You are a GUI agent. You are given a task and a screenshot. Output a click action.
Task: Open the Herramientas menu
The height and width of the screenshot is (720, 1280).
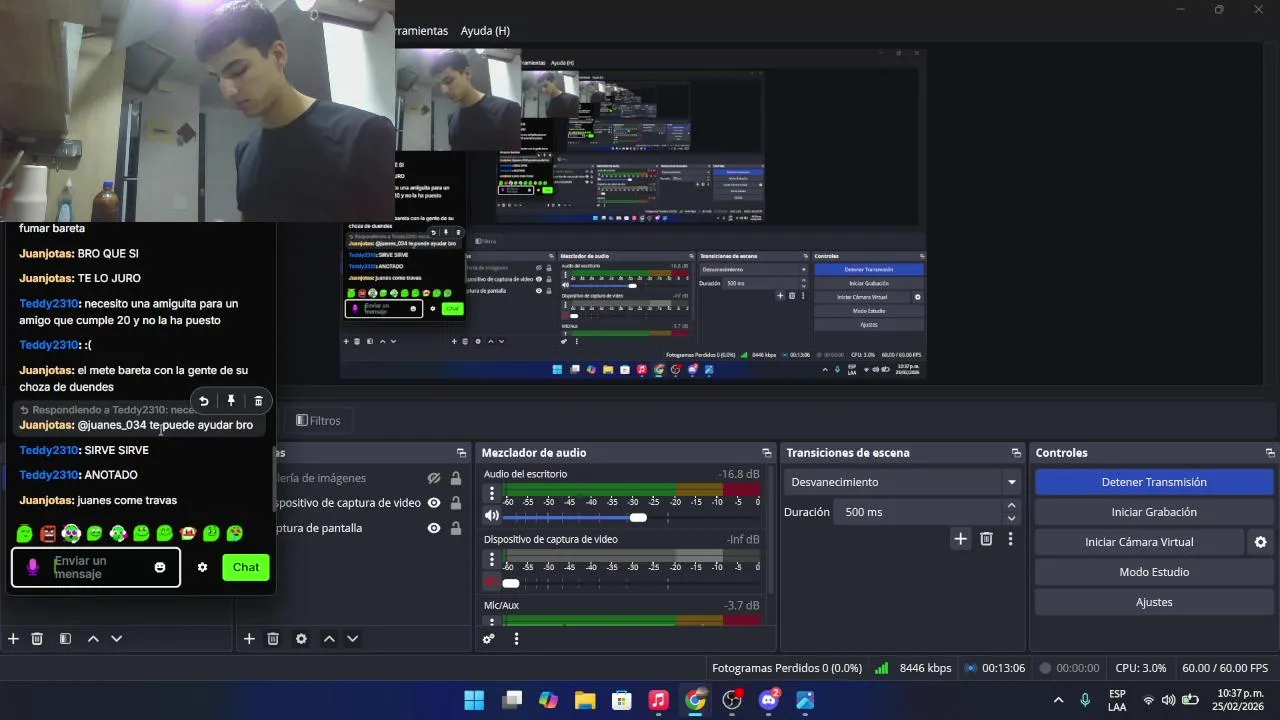tap(422, 31)
